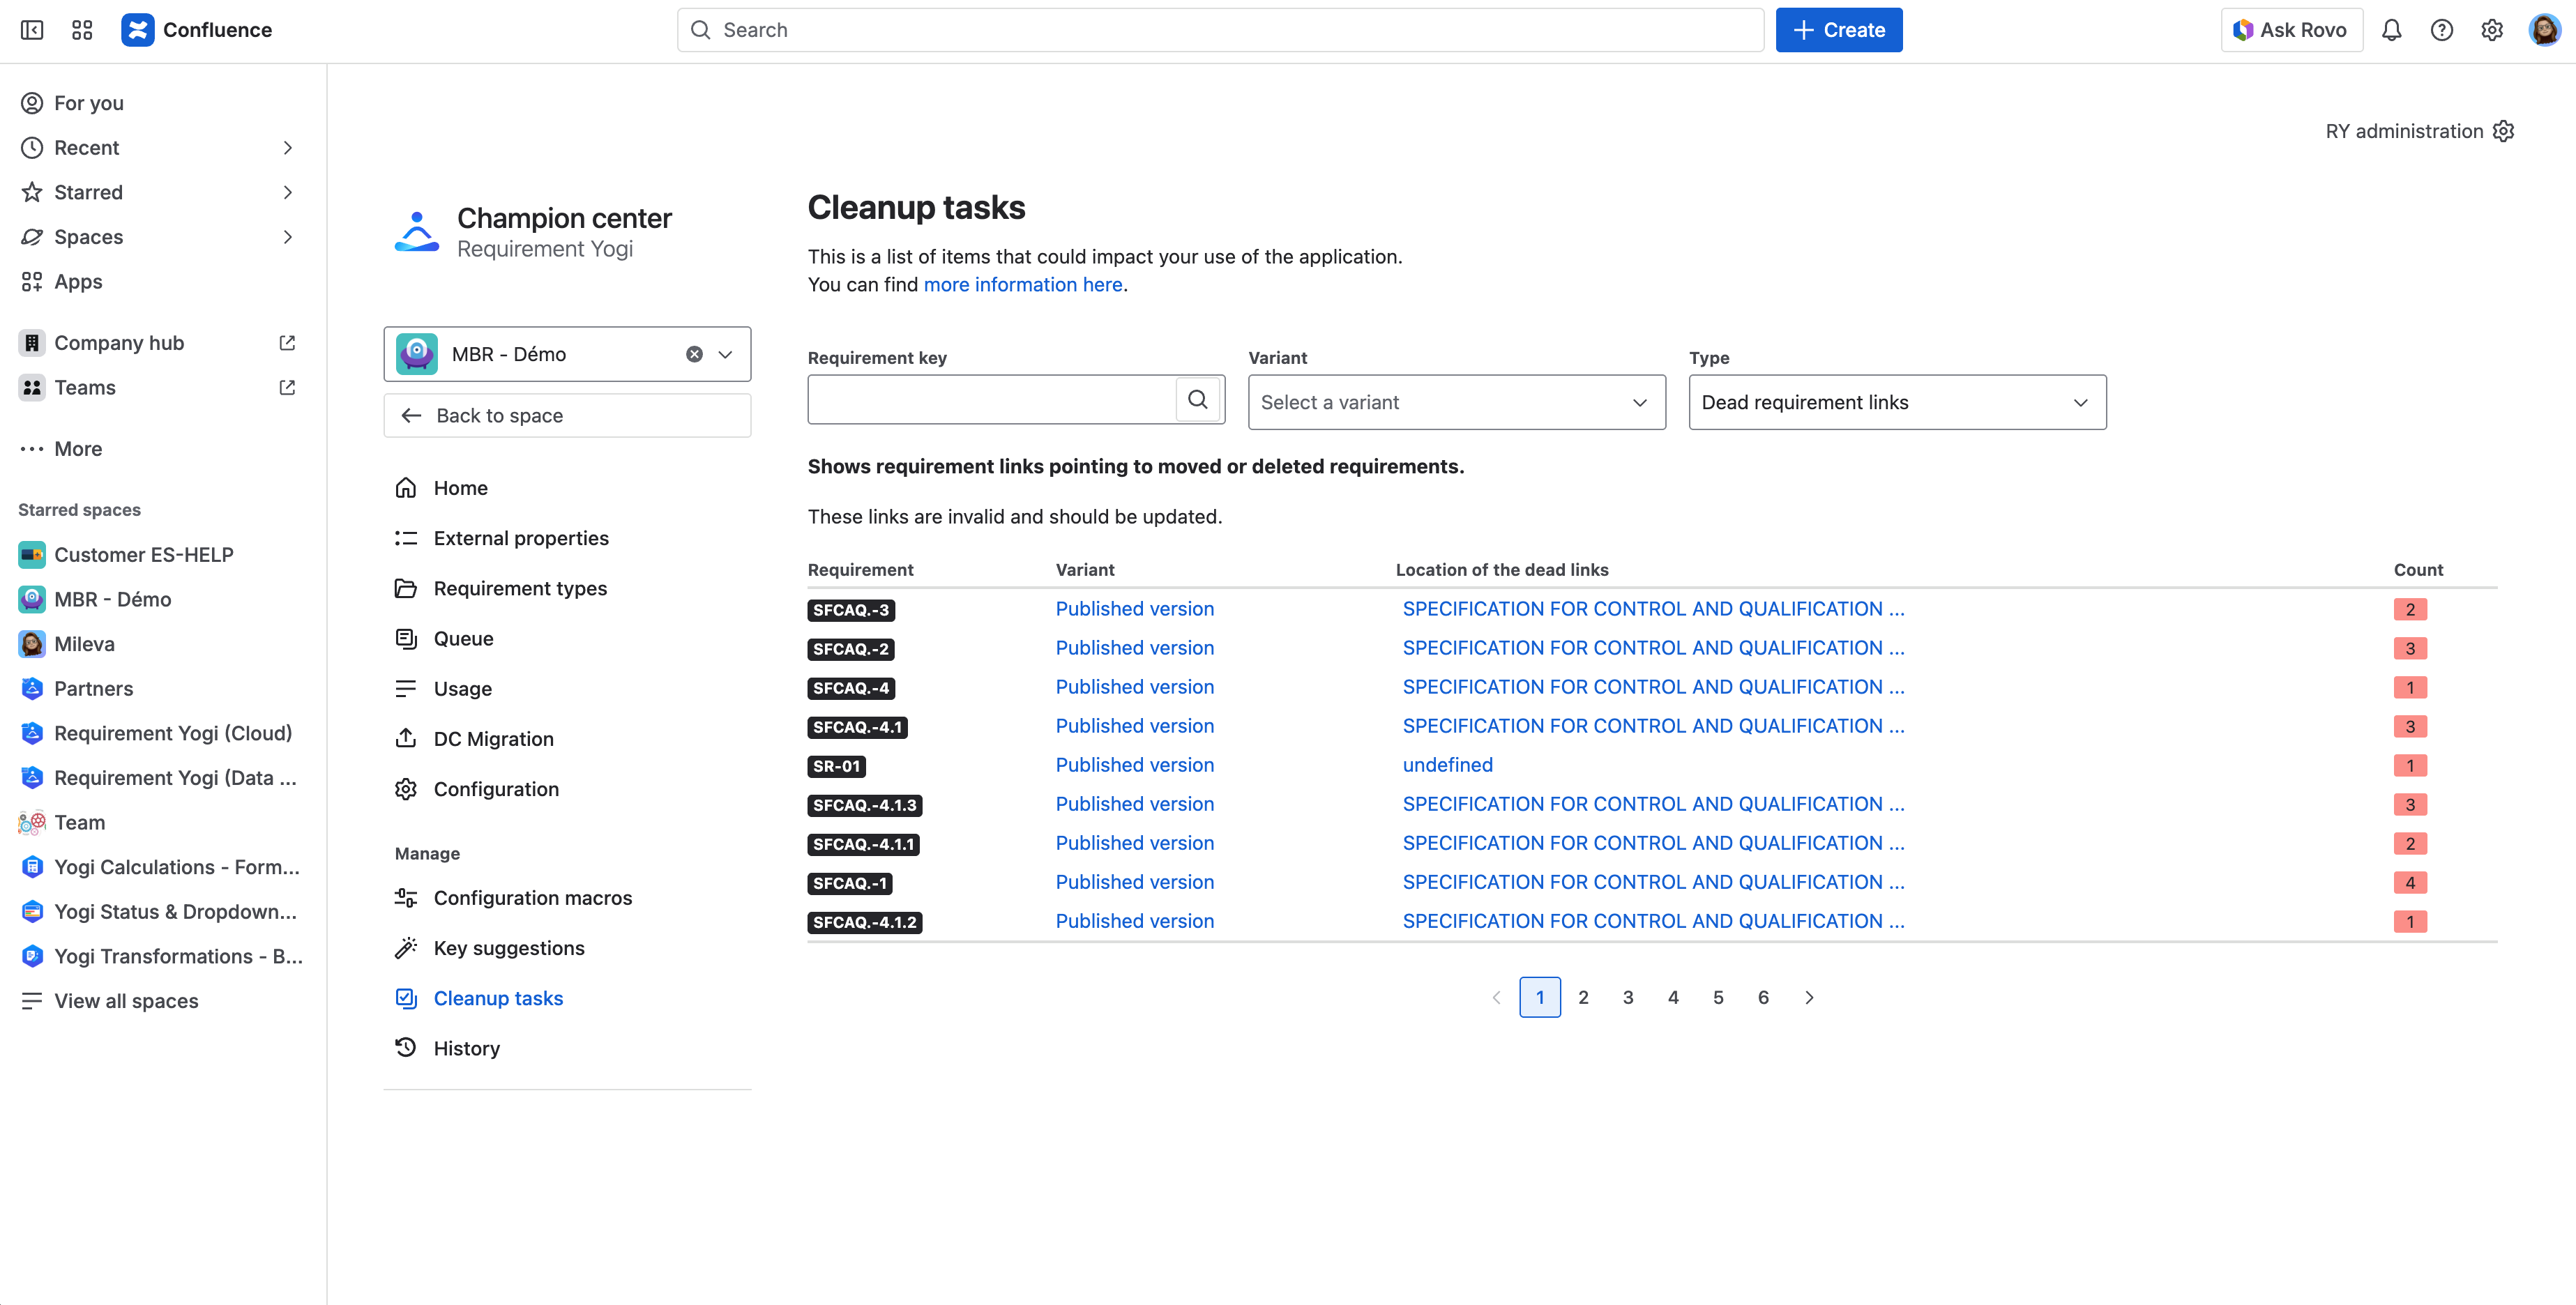This screenshot has width=2576, height=1305.
Task: Click the more information here link
Action: 1022,285
